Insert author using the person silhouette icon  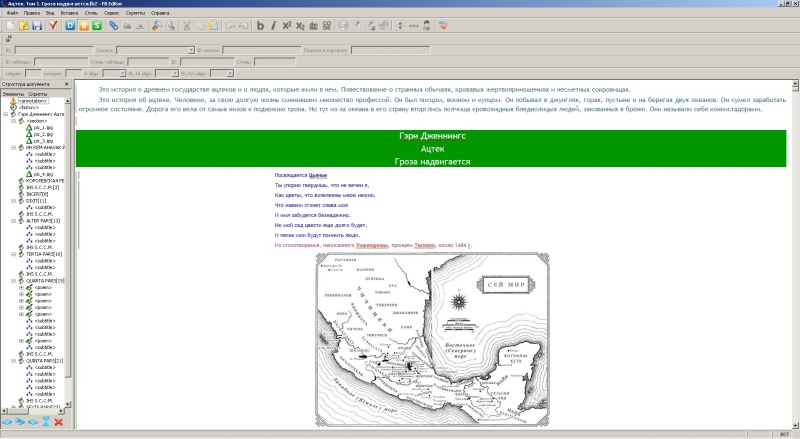(x=427, y=26)
